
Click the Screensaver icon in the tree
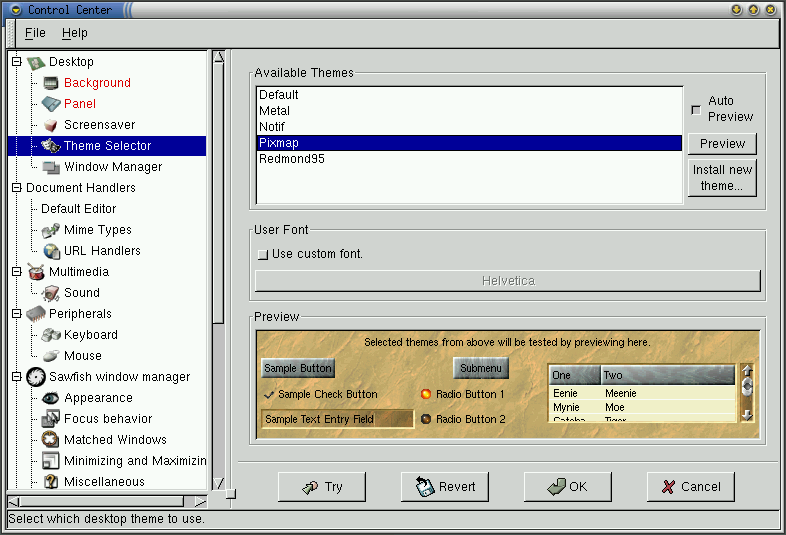pyautogui.click(x=51, y=125)
